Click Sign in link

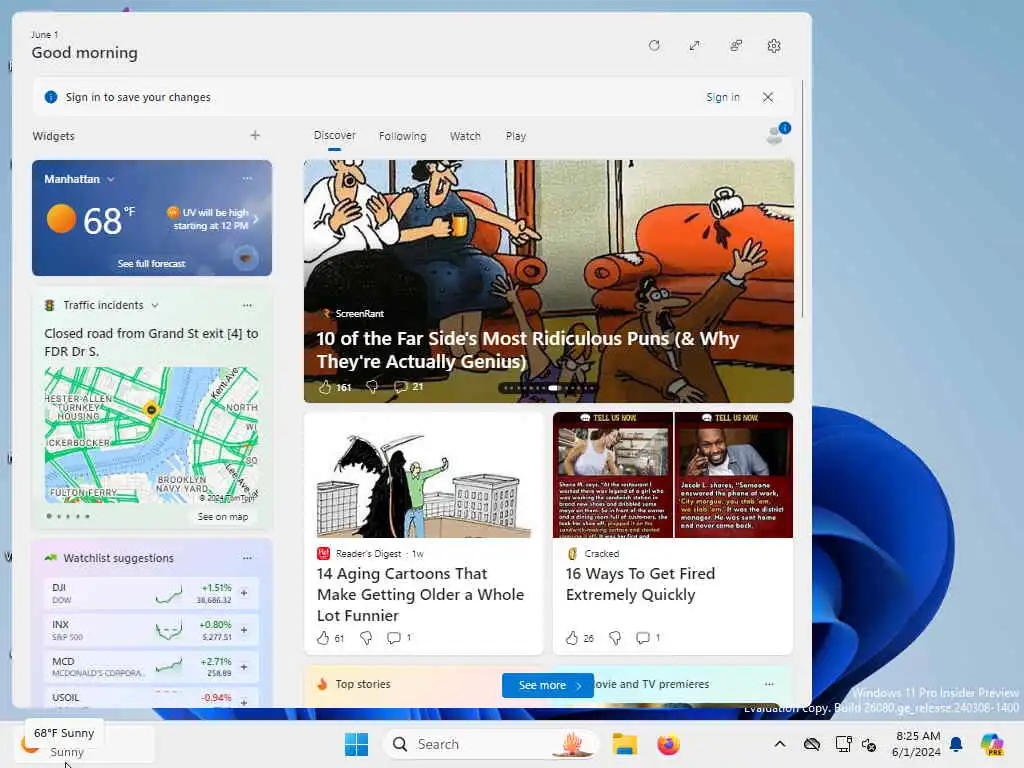pyautogui.click(x=722, y=97)
